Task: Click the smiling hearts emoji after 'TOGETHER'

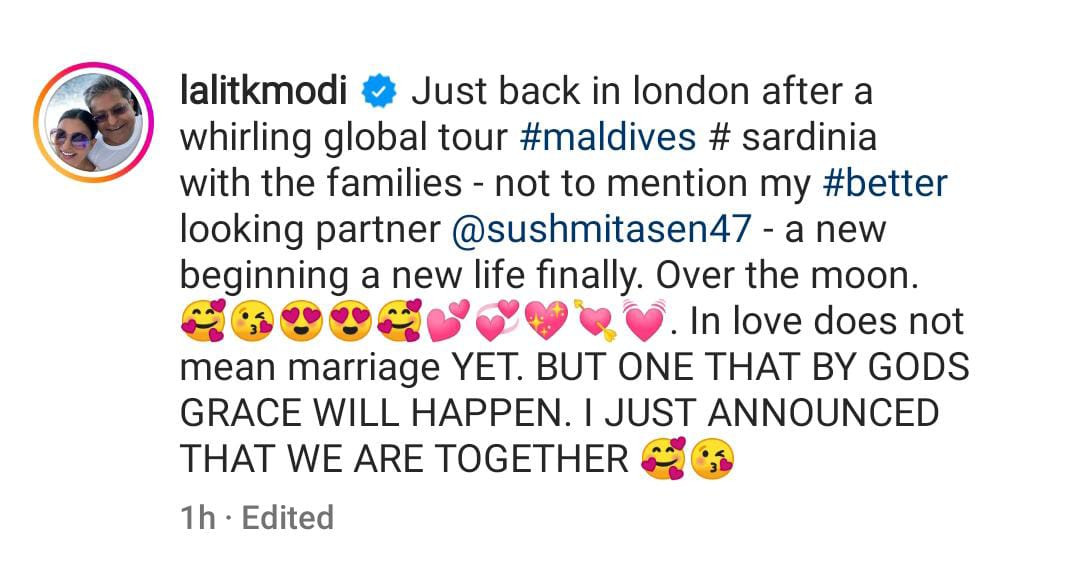Action: coord(664,460)
